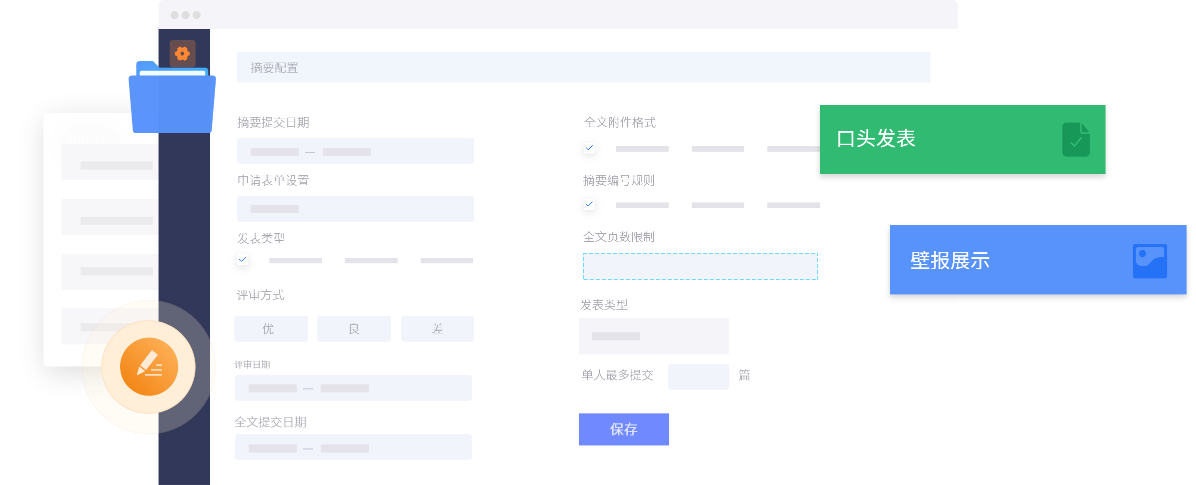
Task: Toggle the checkbox under 全文附件格式
Action: pos(590,148)
